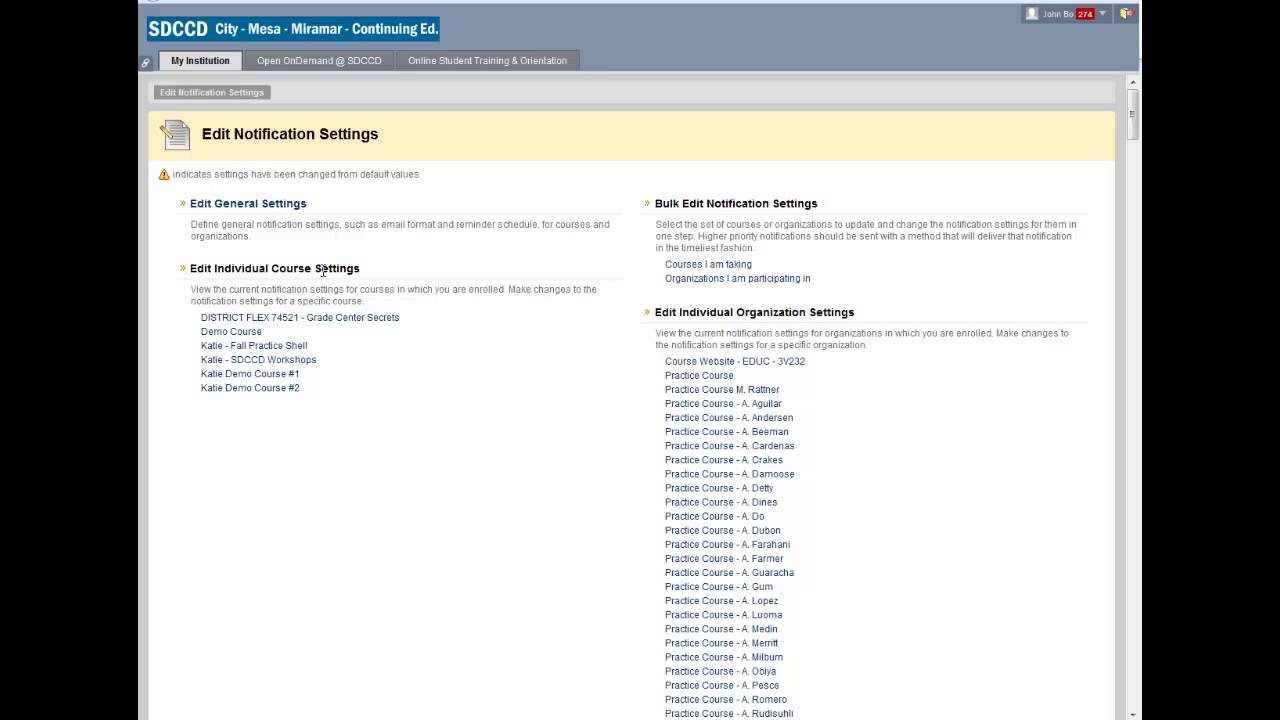Open Practice Course - A. Romero
1280x720 pixels.
click(726, 700)
